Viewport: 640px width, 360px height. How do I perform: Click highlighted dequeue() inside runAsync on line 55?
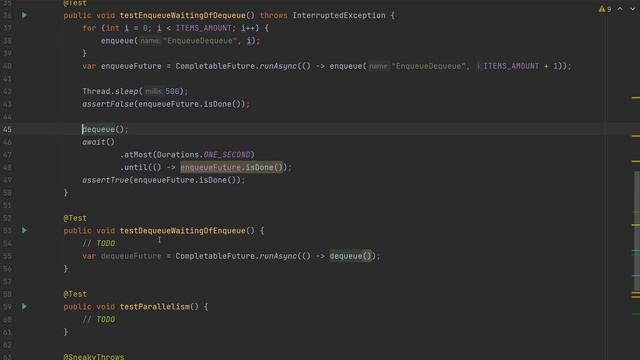point(351,256)
